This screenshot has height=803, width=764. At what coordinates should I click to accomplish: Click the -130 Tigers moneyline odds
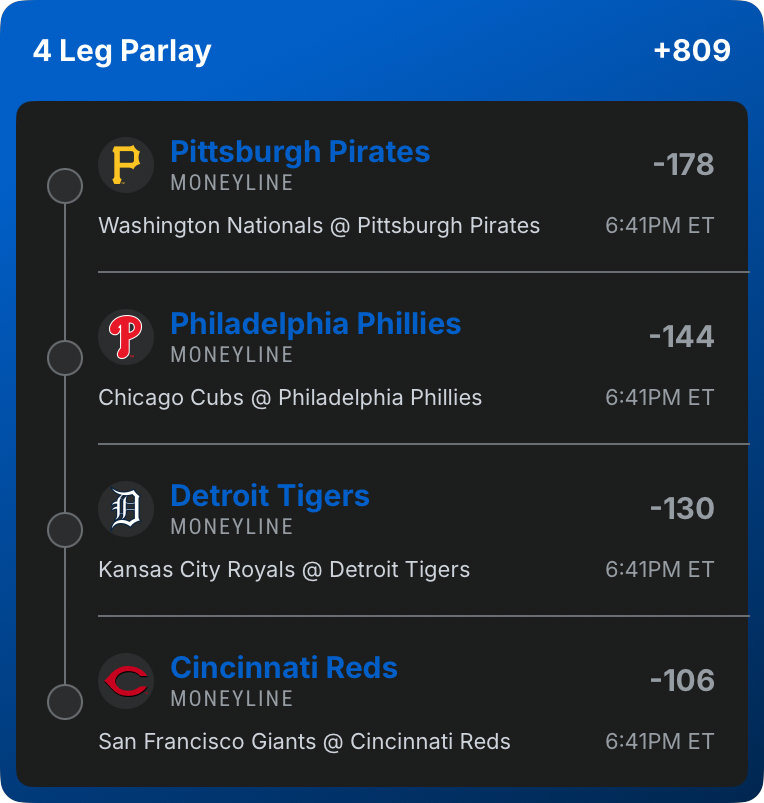(x=682, y=509)
